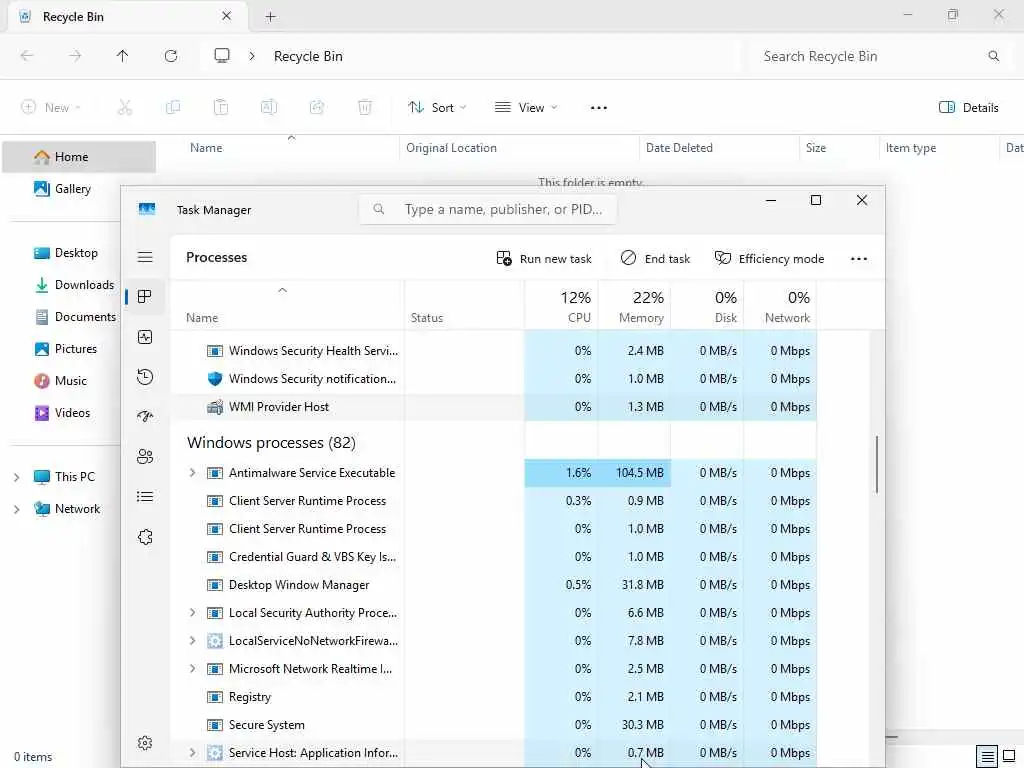Screen dimensions: 1024x768
Task: Click the Paste icon in Explorer toolbar
Action: [x=221, y=108]
